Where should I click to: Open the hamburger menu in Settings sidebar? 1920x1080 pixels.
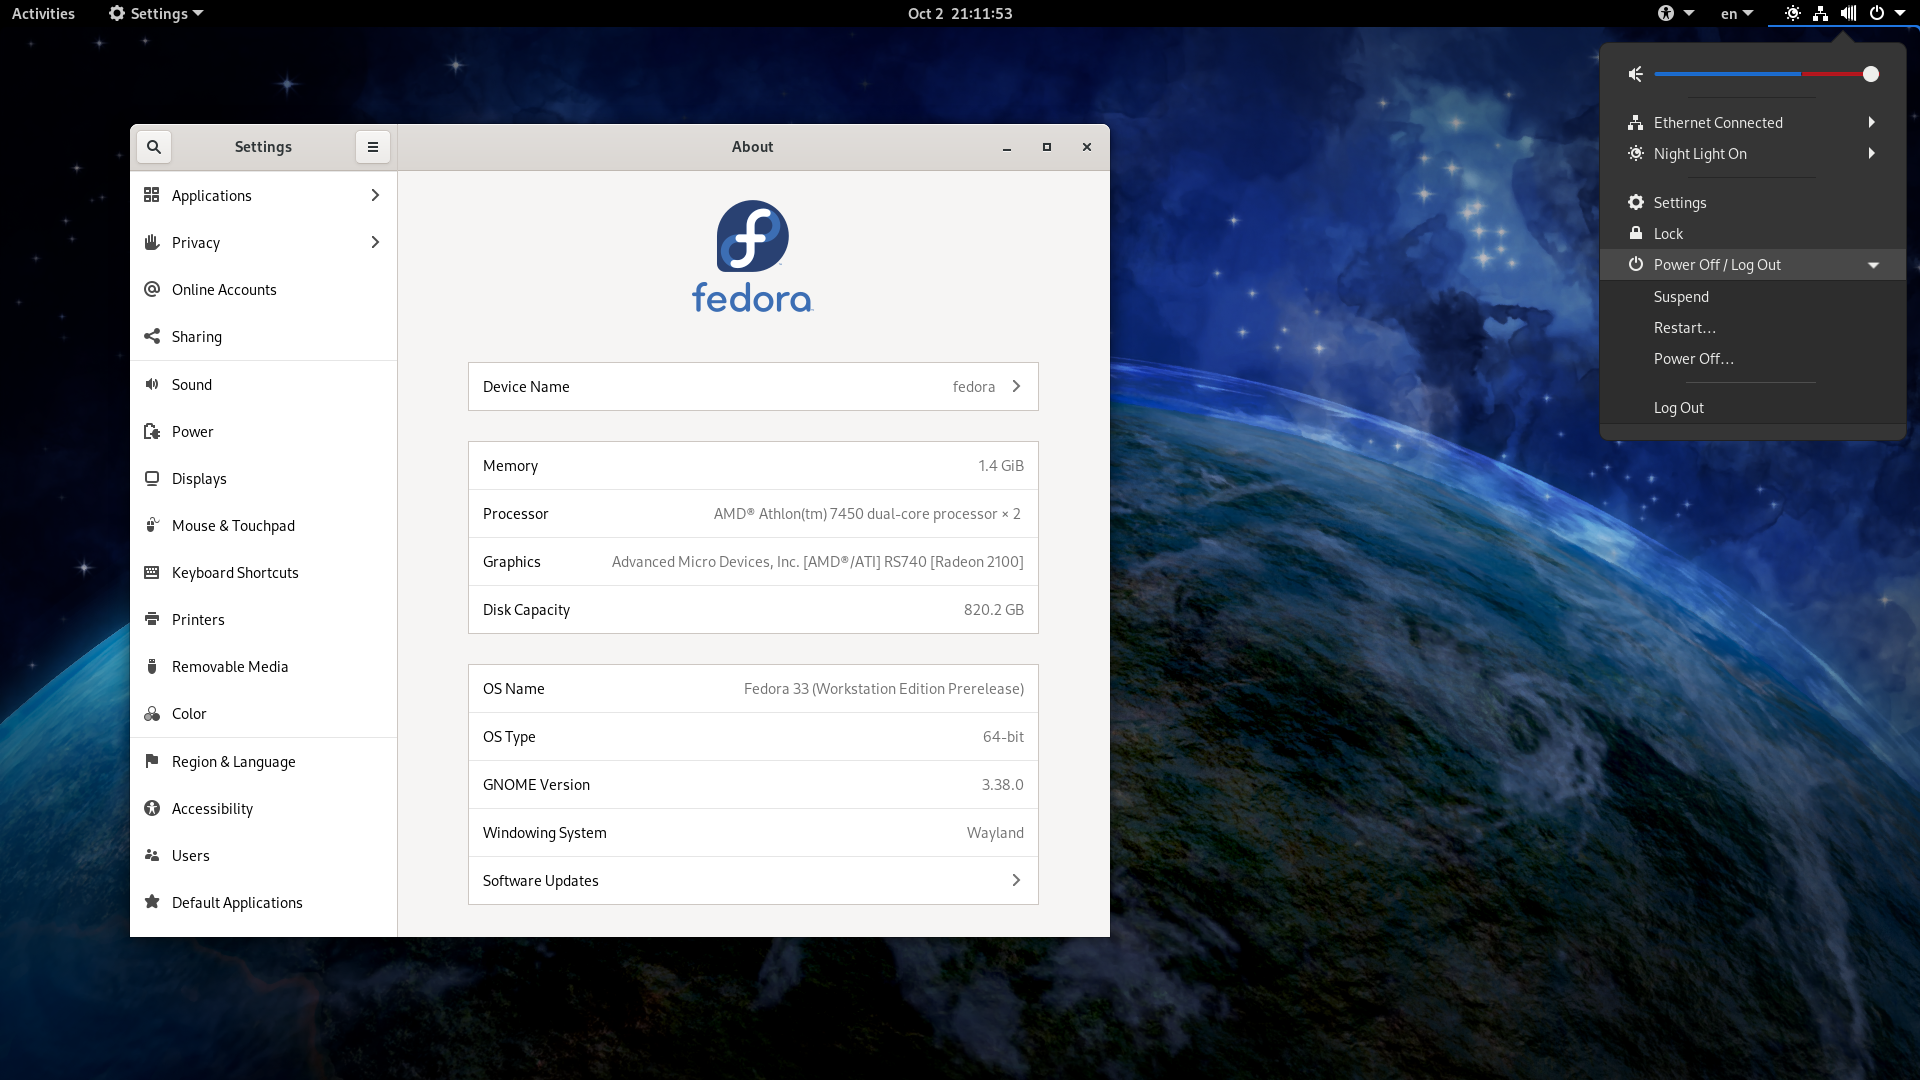(x=373, y=147)
